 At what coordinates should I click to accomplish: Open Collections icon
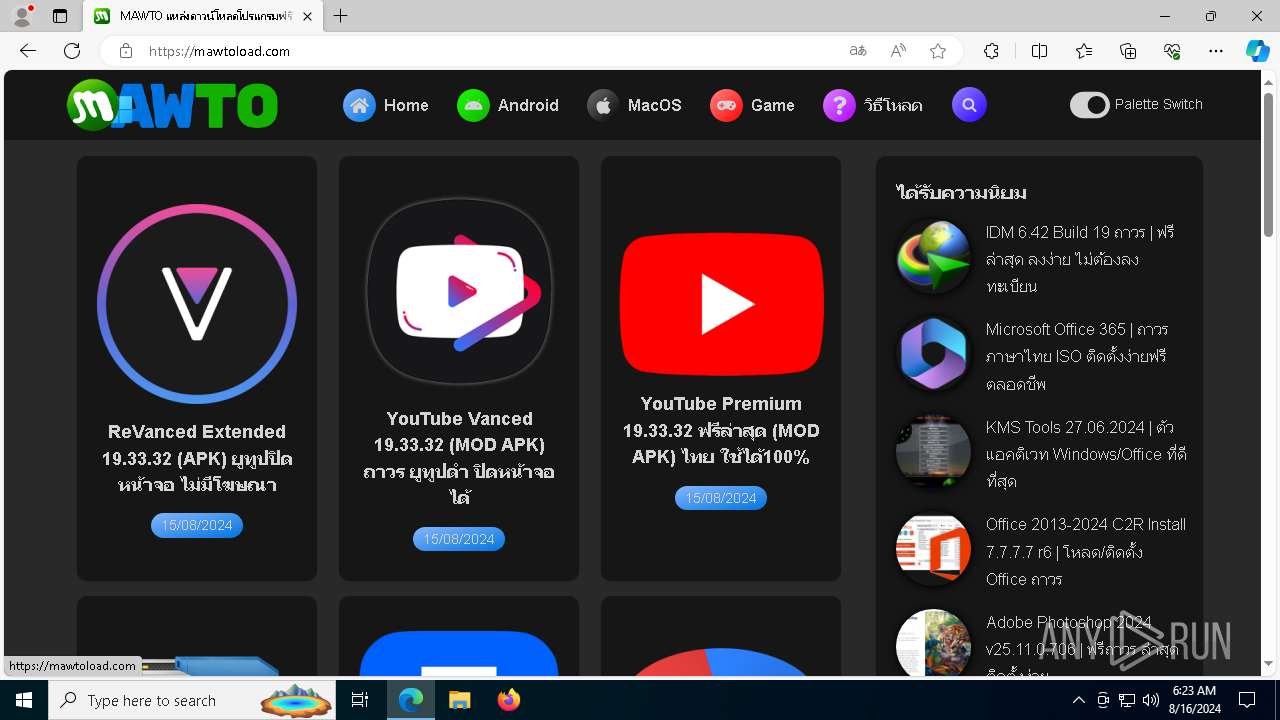coord(1128,51)
